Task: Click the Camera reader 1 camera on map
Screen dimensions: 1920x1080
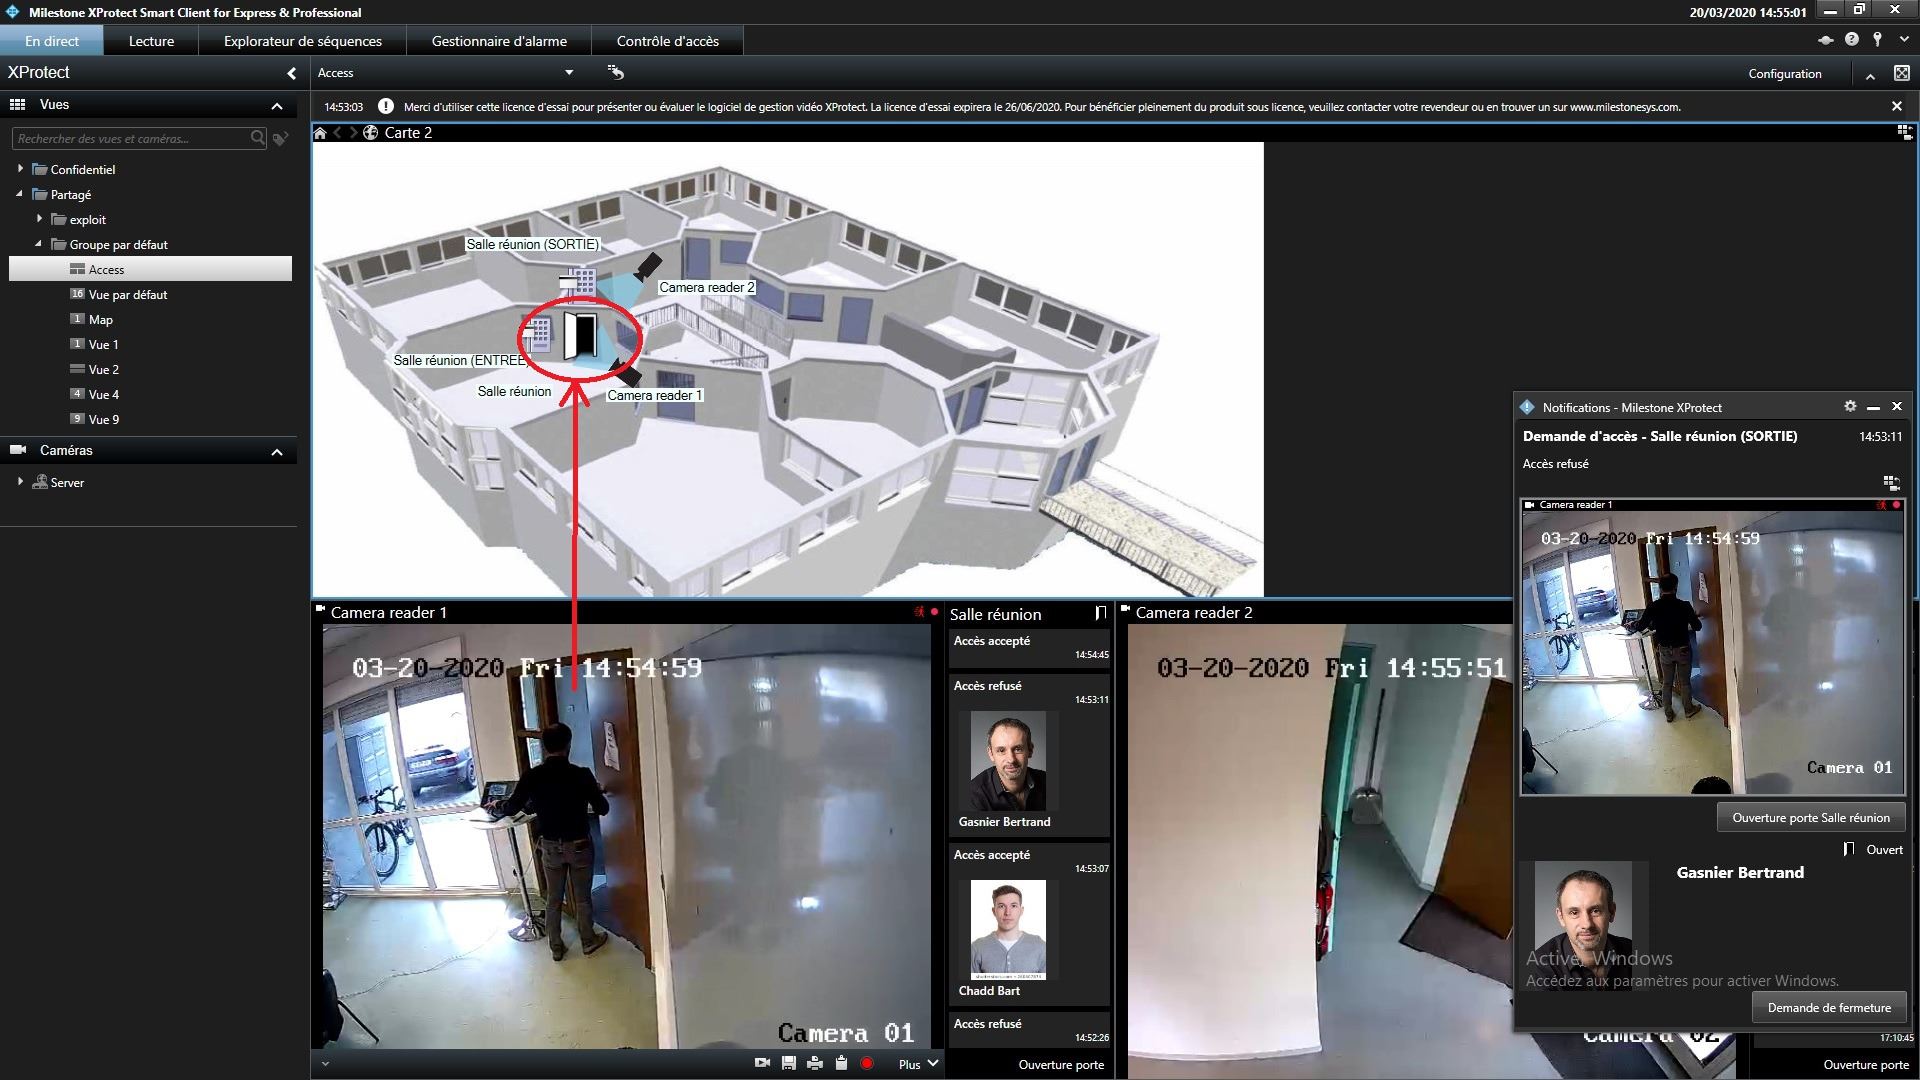Action: pos(627,372)
